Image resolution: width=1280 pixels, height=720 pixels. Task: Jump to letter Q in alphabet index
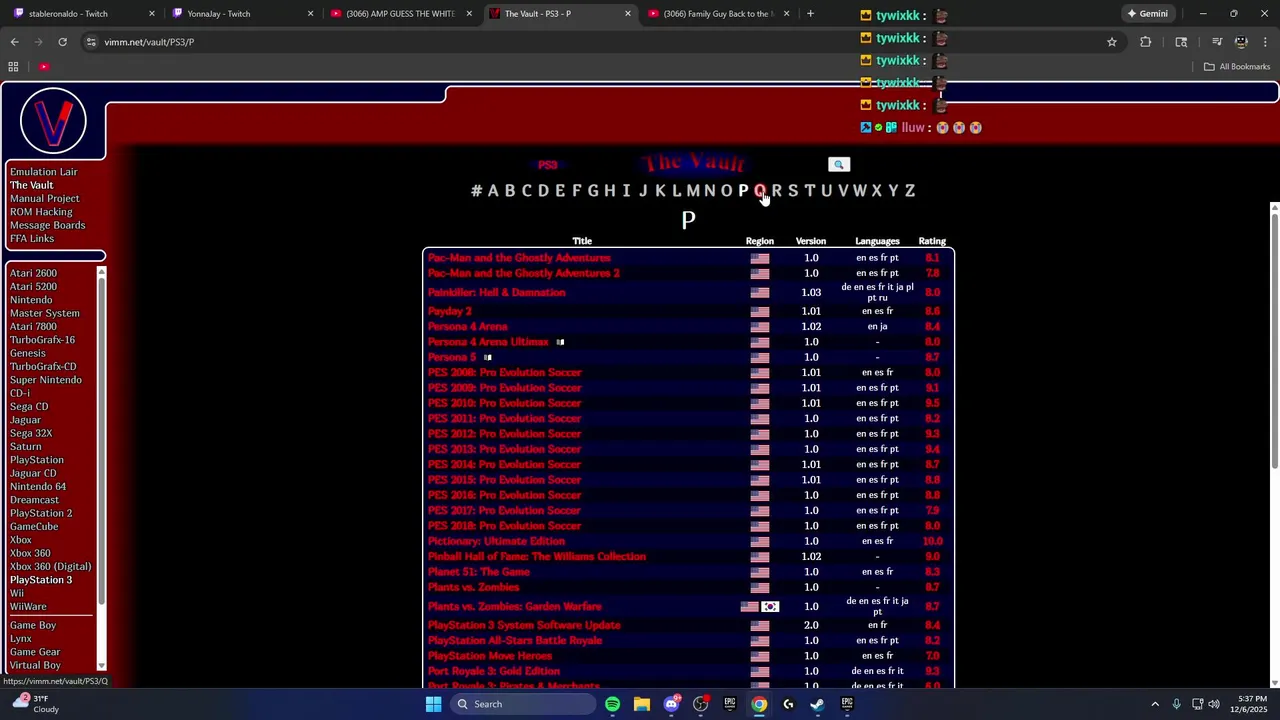(759, 191)
